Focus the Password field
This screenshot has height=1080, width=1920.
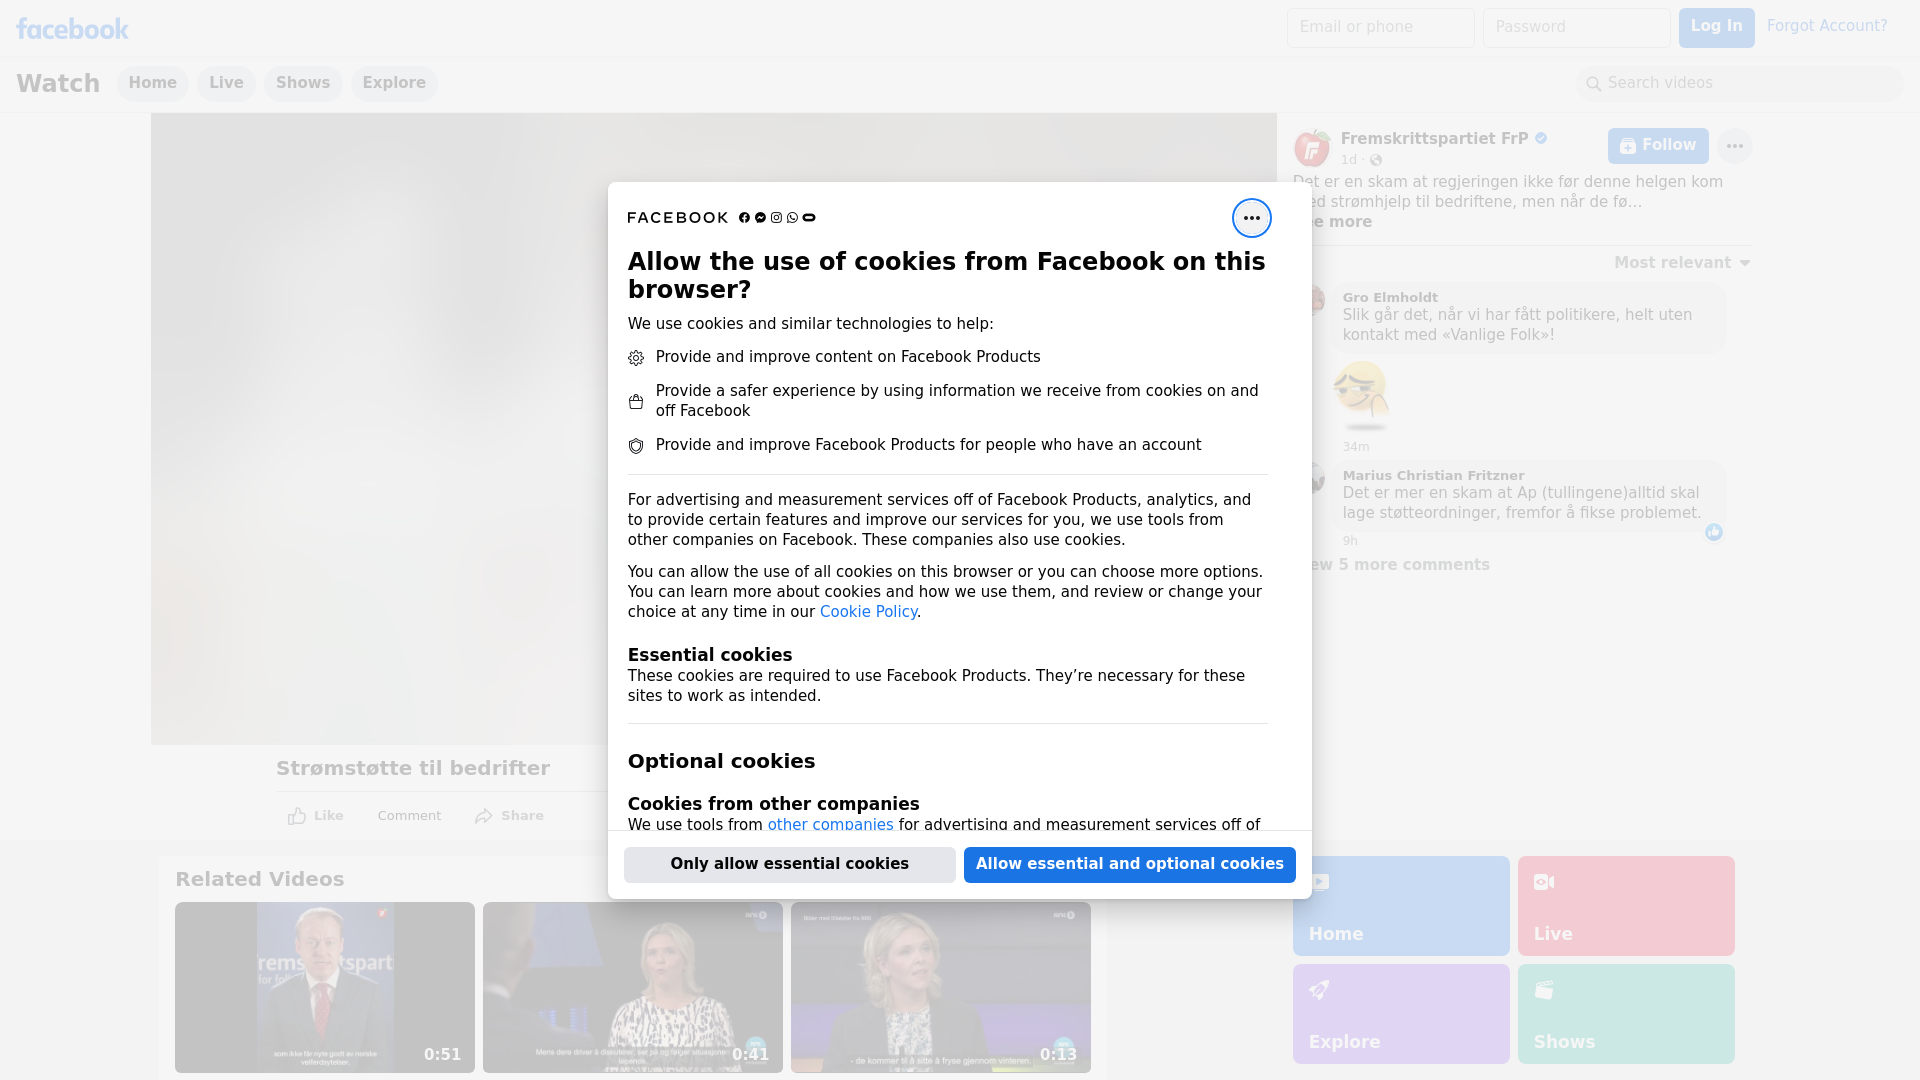tap(1577, 28)
